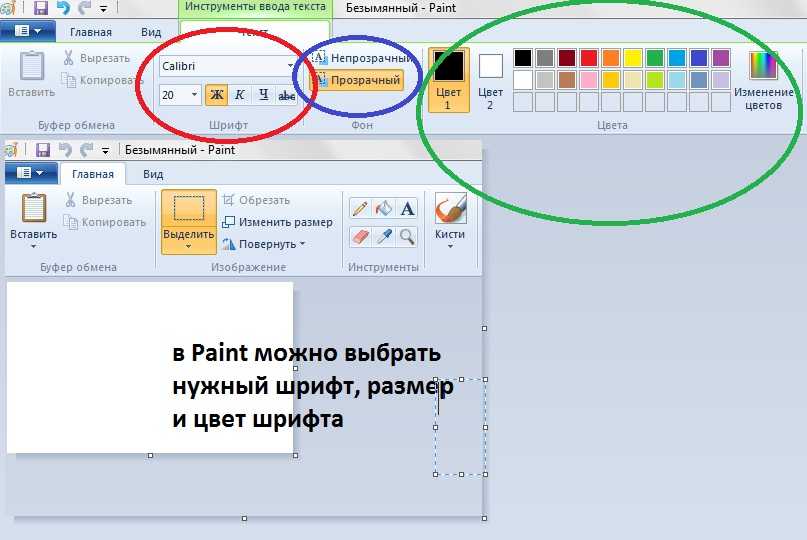Pick the pink color swatch
The image size is (807, 540).
tap(588, 80)
